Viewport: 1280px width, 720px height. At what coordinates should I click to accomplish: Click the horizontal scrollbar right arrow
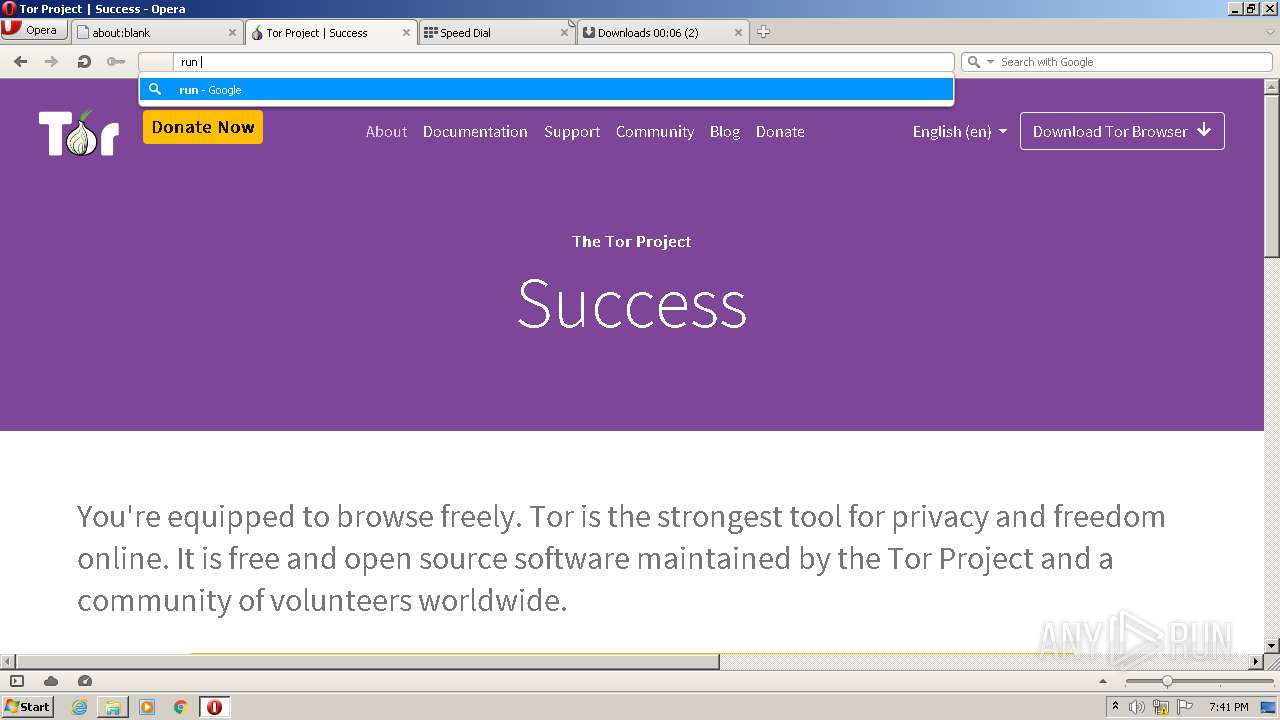[x=1257, y=661]
